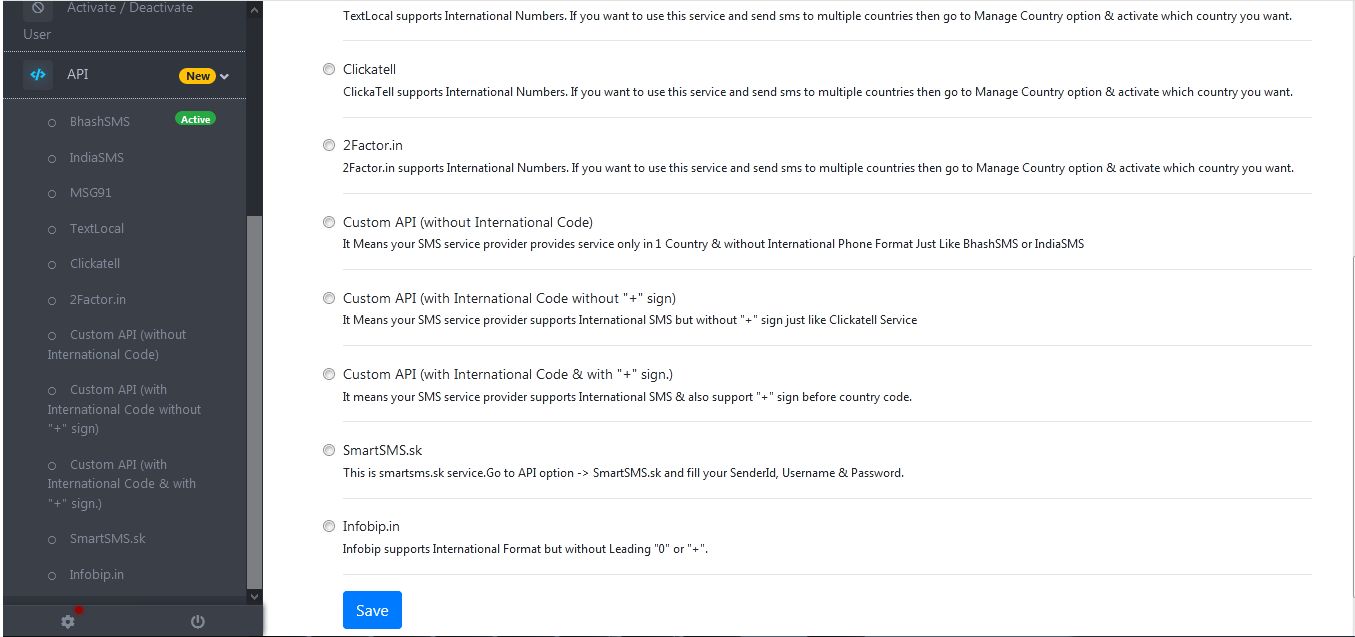This screenshot has height=637, width=1355.
Task: Click the green Active badge on BhashSMS
Action: (193, 118)
